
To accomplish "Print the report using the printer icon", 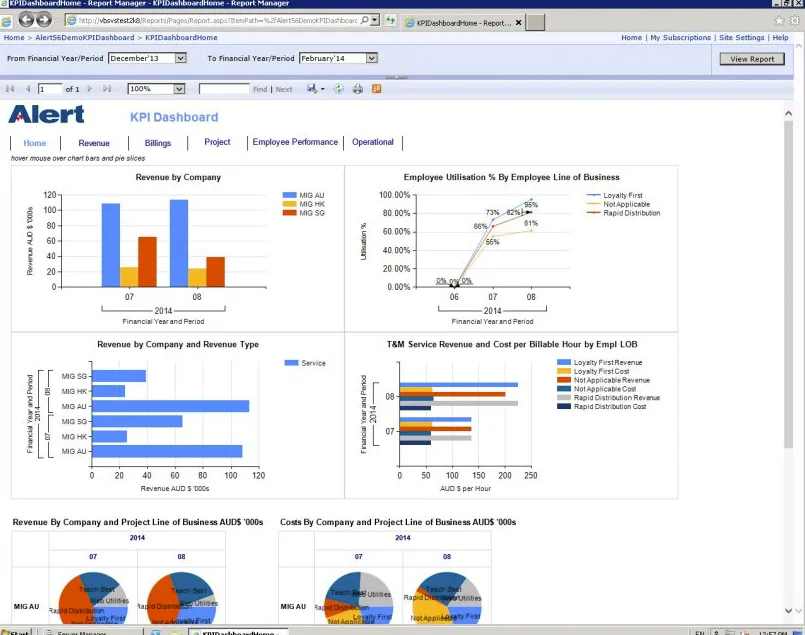I will pos(358,89).
